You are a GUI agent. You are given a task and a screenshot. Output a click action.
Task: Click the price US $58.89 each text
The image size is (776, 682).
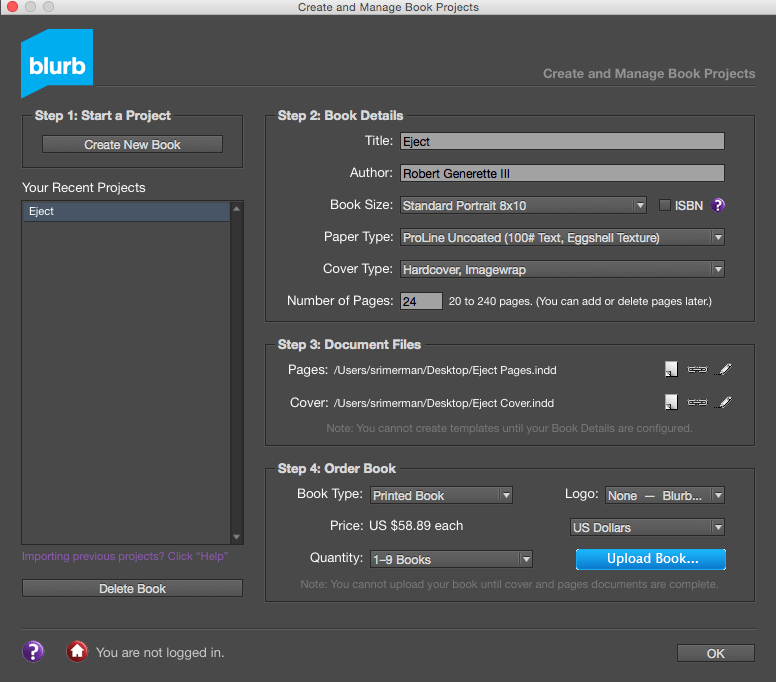[416, 526]
